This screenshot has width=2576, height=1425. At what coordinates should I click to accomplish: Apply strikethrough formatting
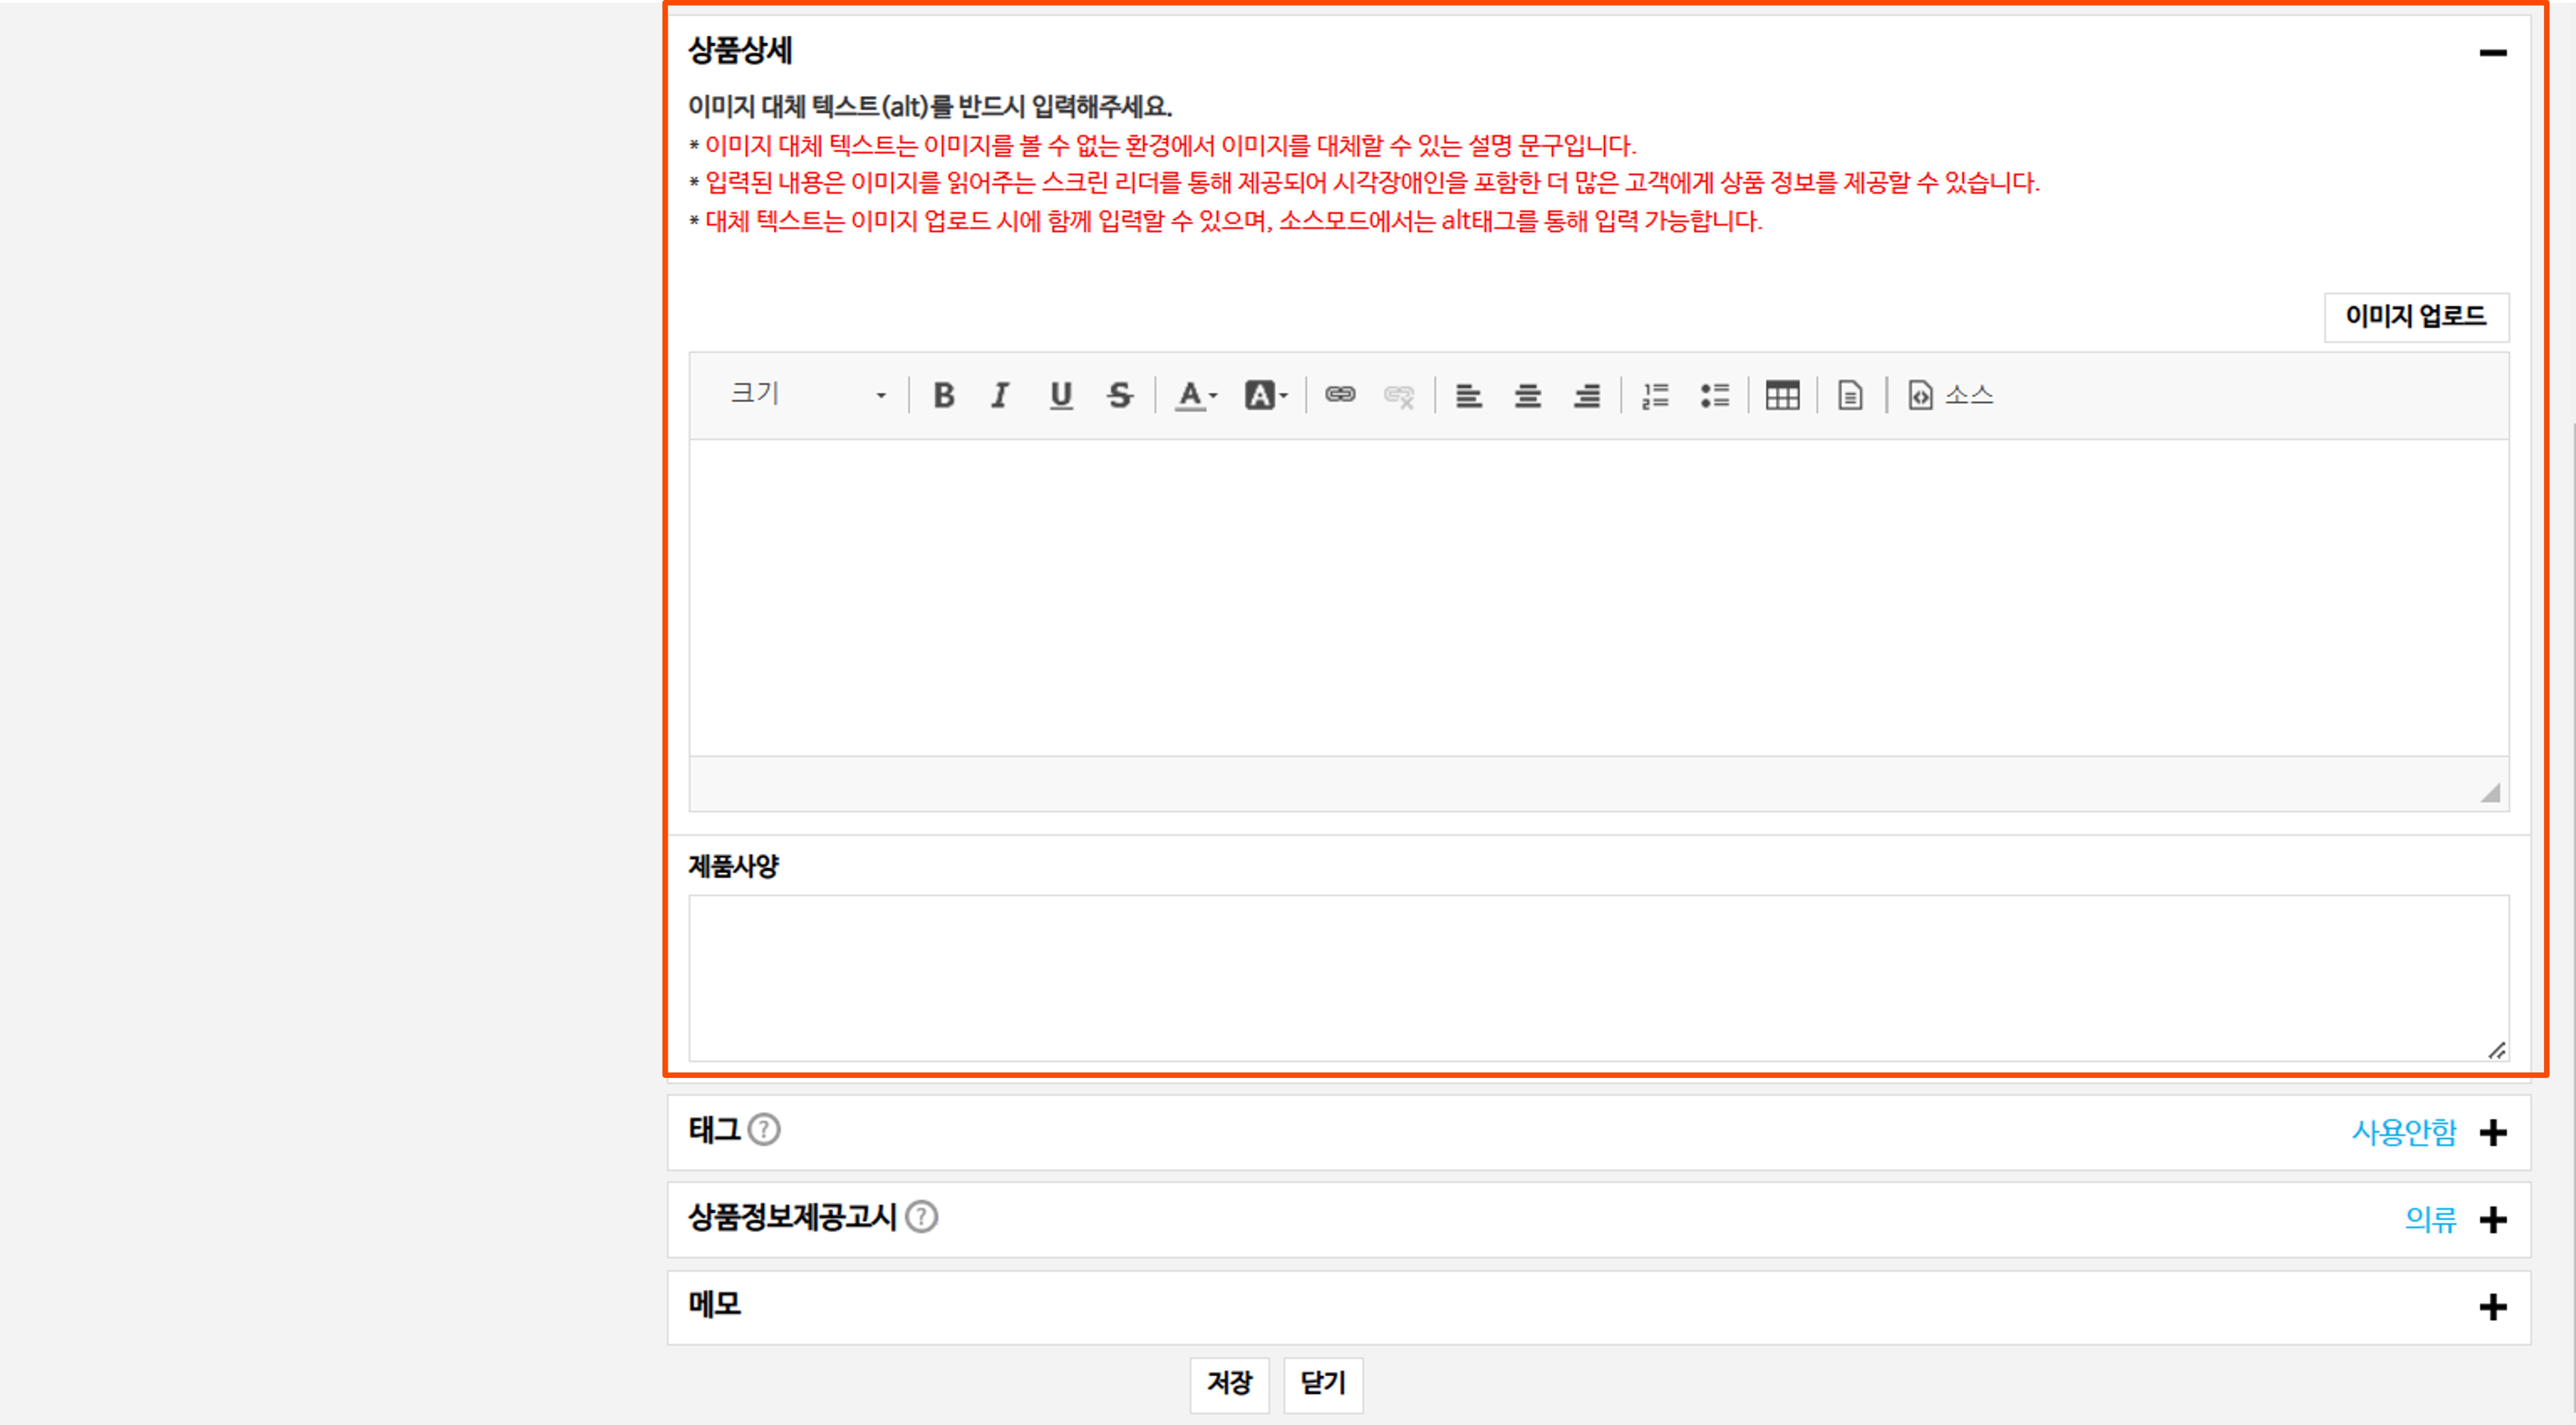click(x=1120, y=396)
